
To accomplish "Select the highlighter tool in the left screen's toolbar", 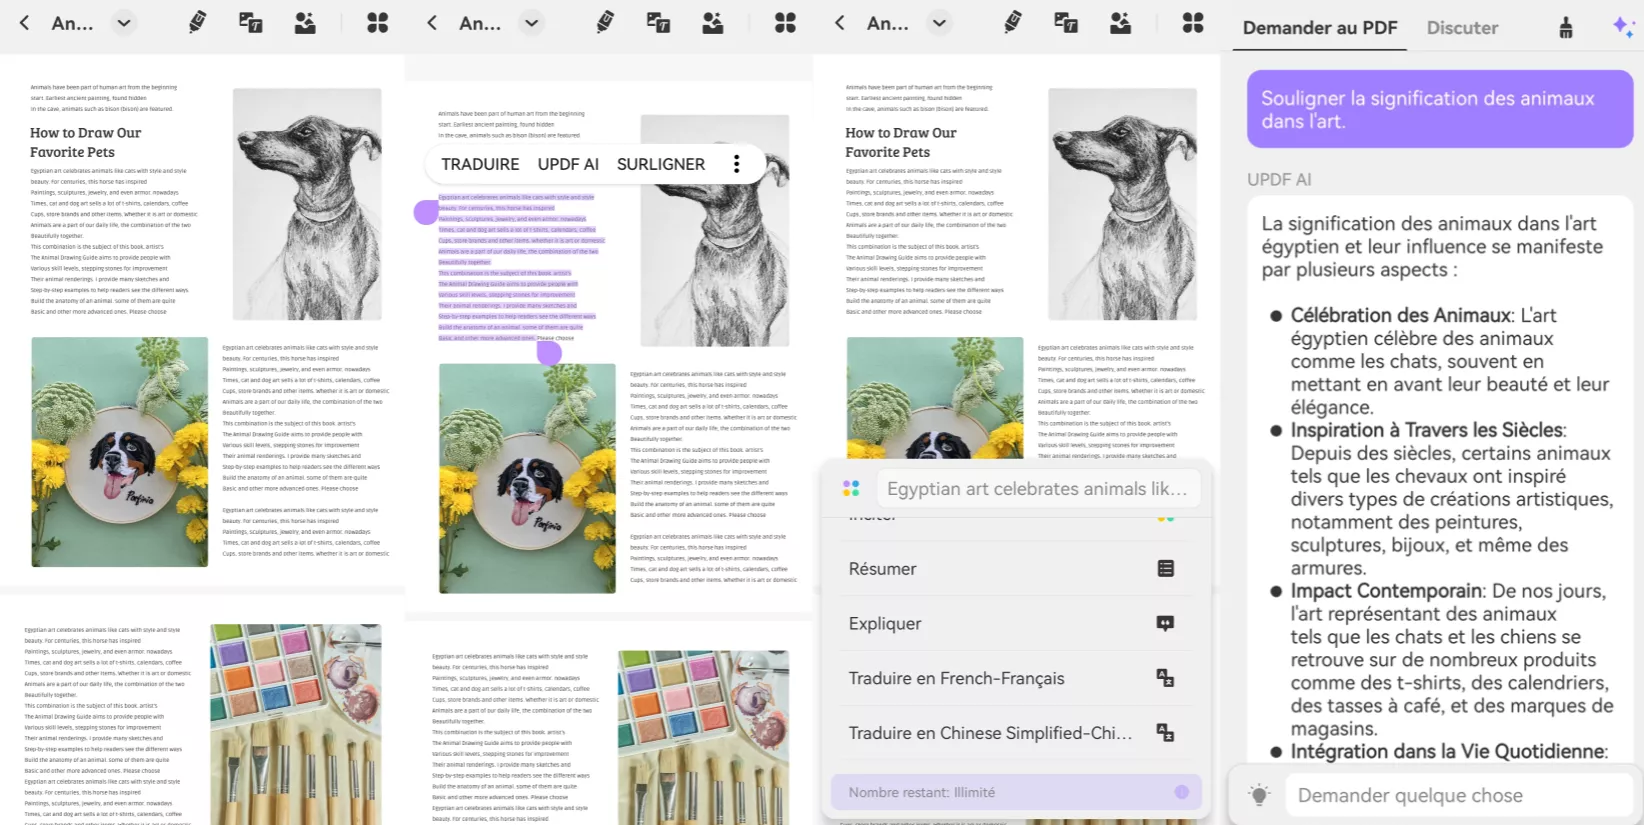I will pos(197,22).
